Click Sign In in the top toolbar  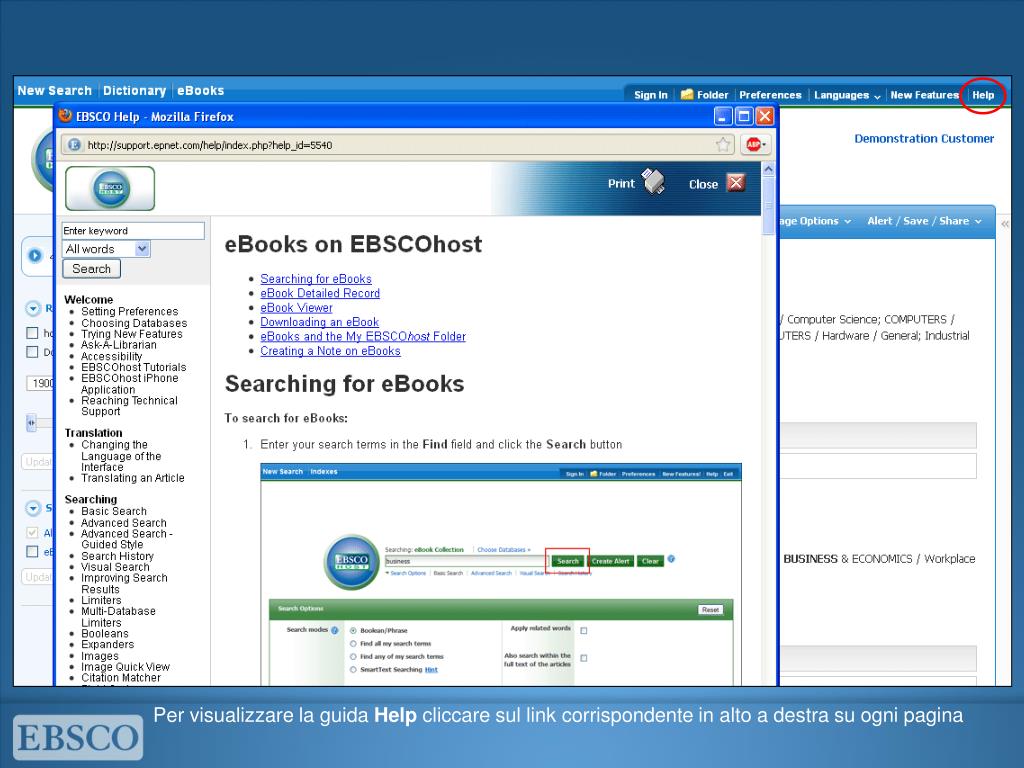pyautogui.click(x=650, y=95)
